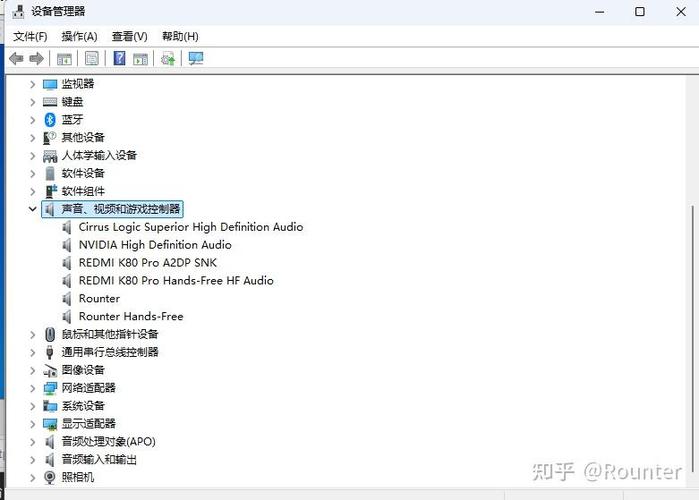Minimize the Device Manager window
The image size is (699, 500).
tap(600, 12)
